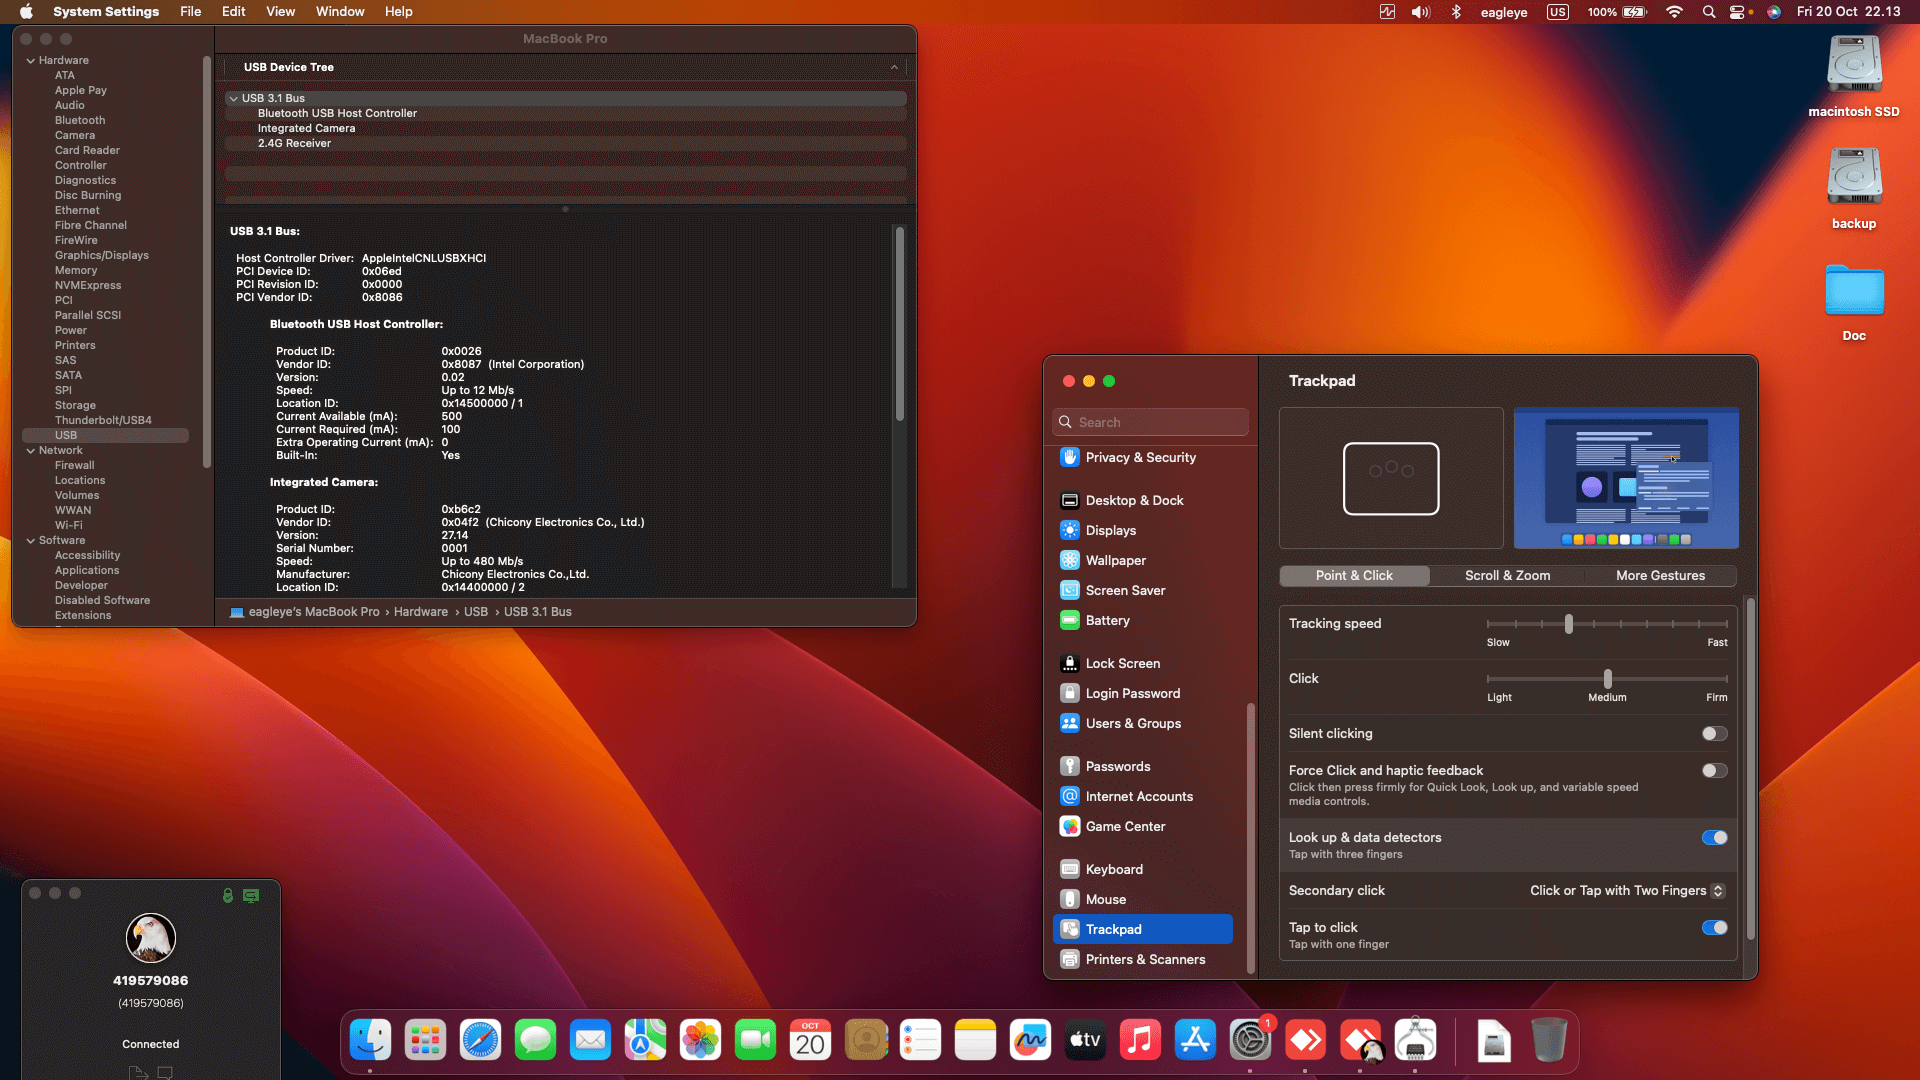
Task: Click the Wi-Fi icon in menu bar
Action: (x=1674, y=12)
